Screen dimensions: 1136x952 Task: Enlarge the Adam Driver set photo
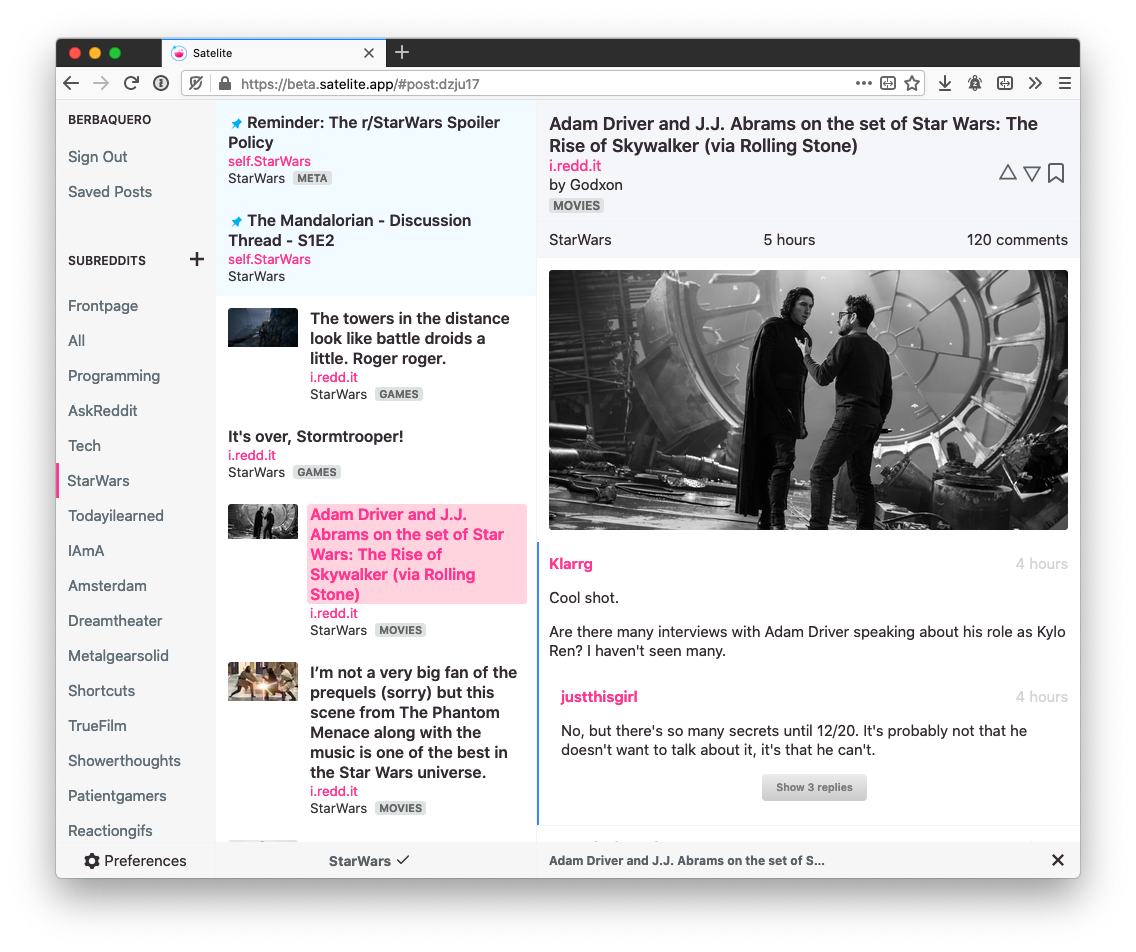(x=808, y=400)
